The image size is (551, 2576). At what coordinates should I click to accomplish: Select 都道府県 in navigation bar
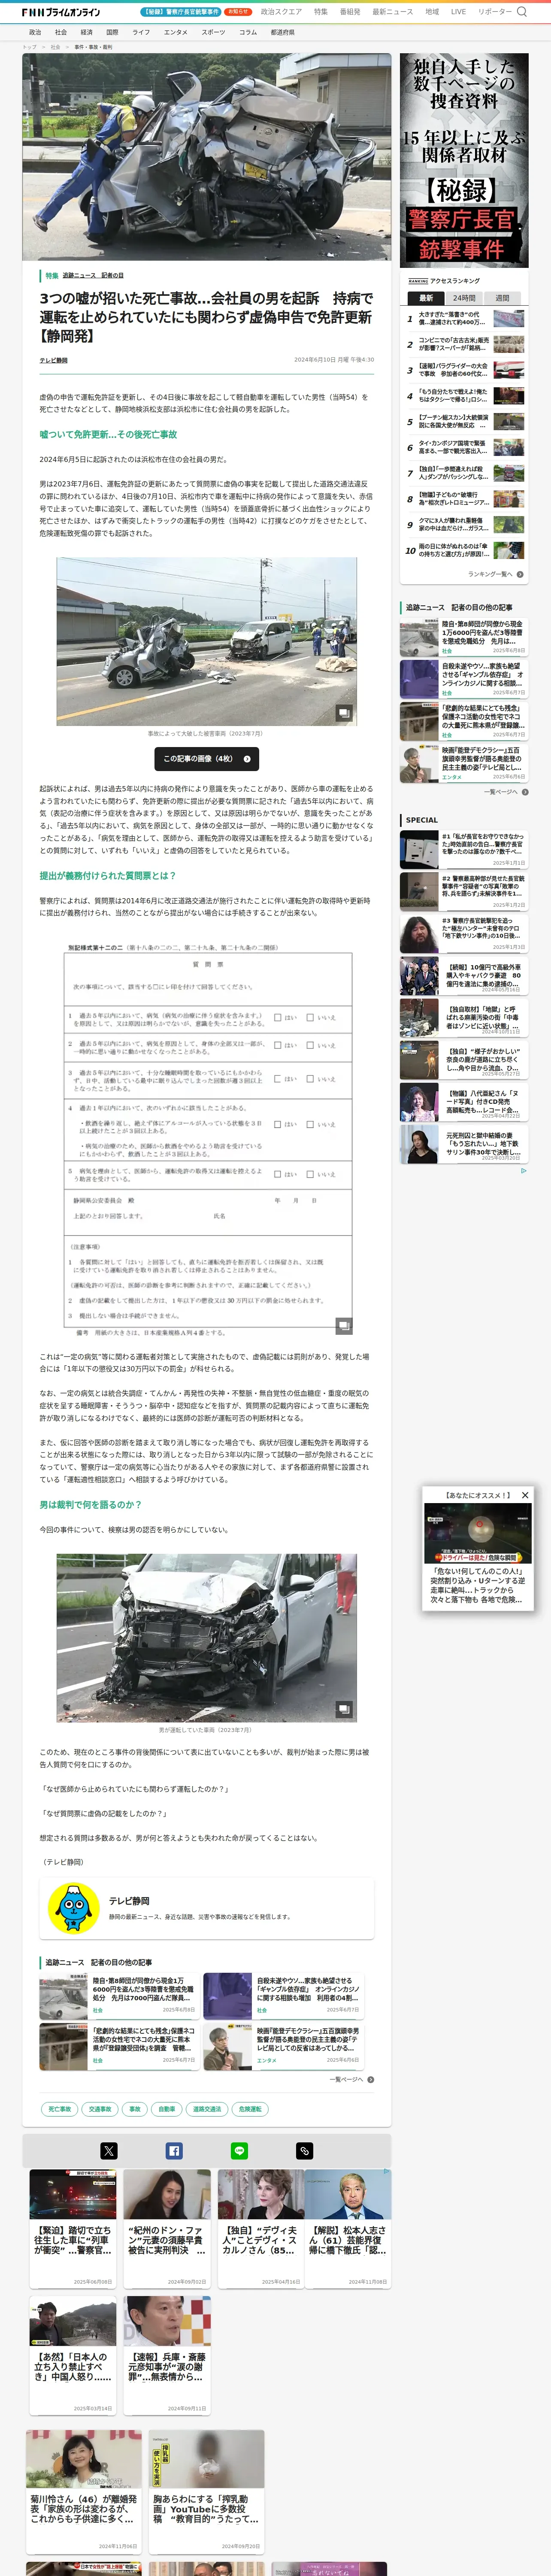click(x=282, y=32)
